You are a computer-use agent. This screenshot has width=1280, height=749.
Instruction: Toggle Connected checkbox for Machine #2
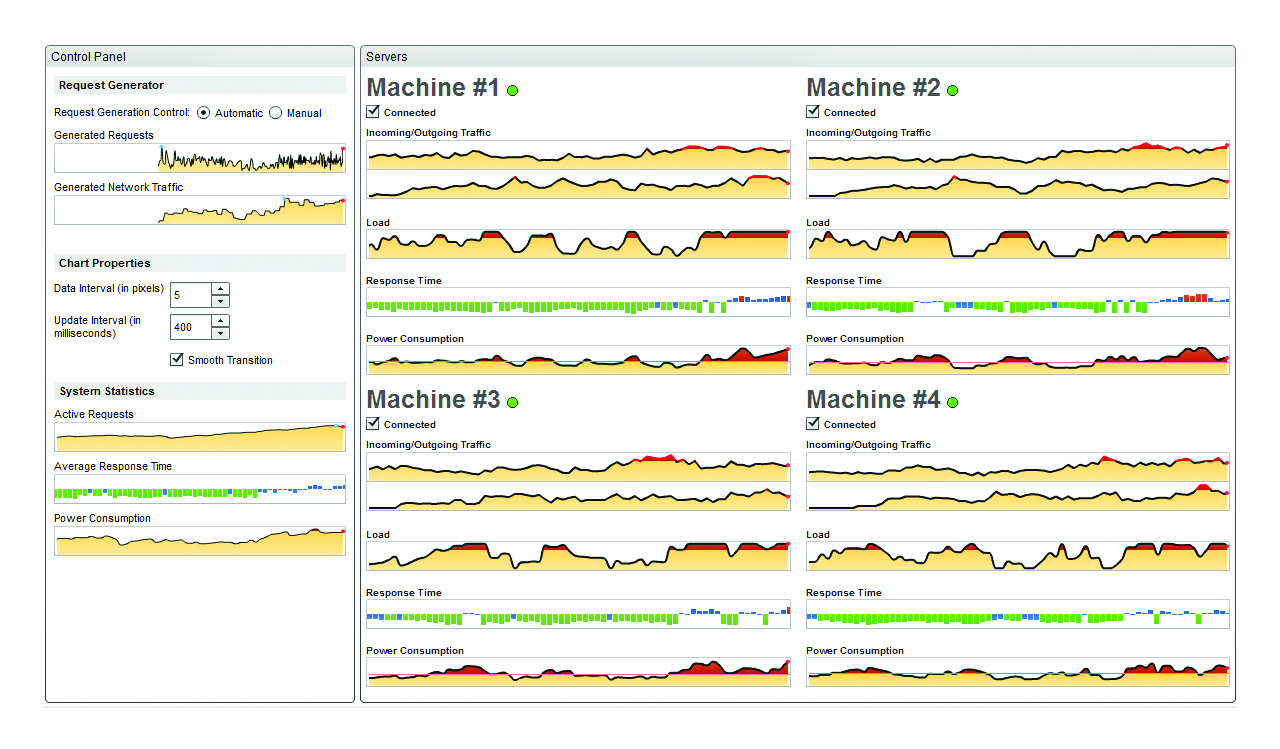tap(813, 112)
